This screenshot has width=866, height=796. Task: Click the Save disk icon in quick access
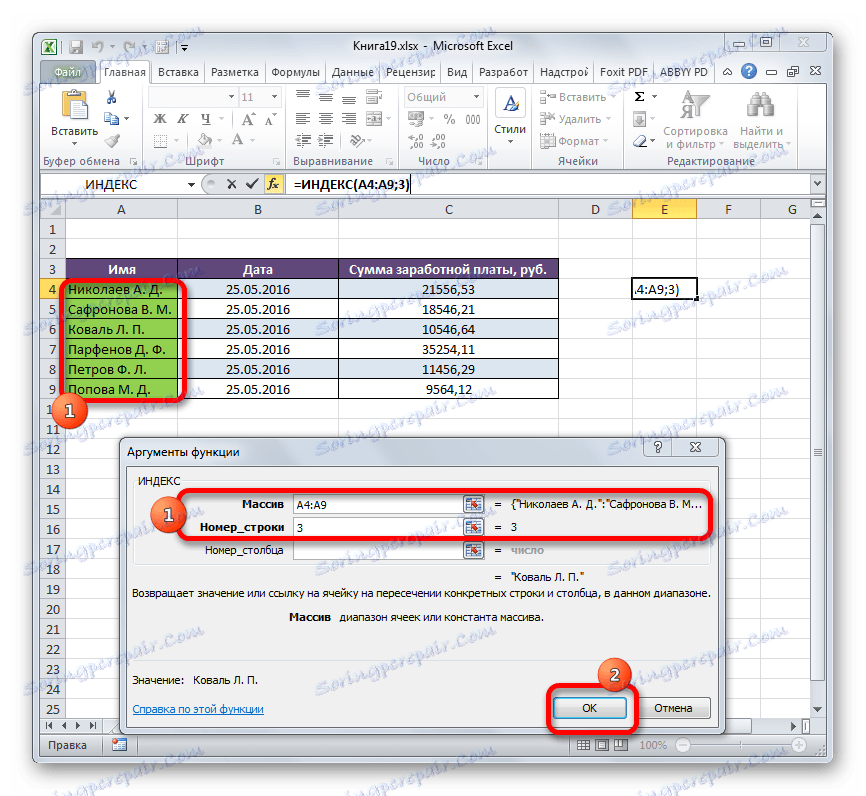click(76, 47)
